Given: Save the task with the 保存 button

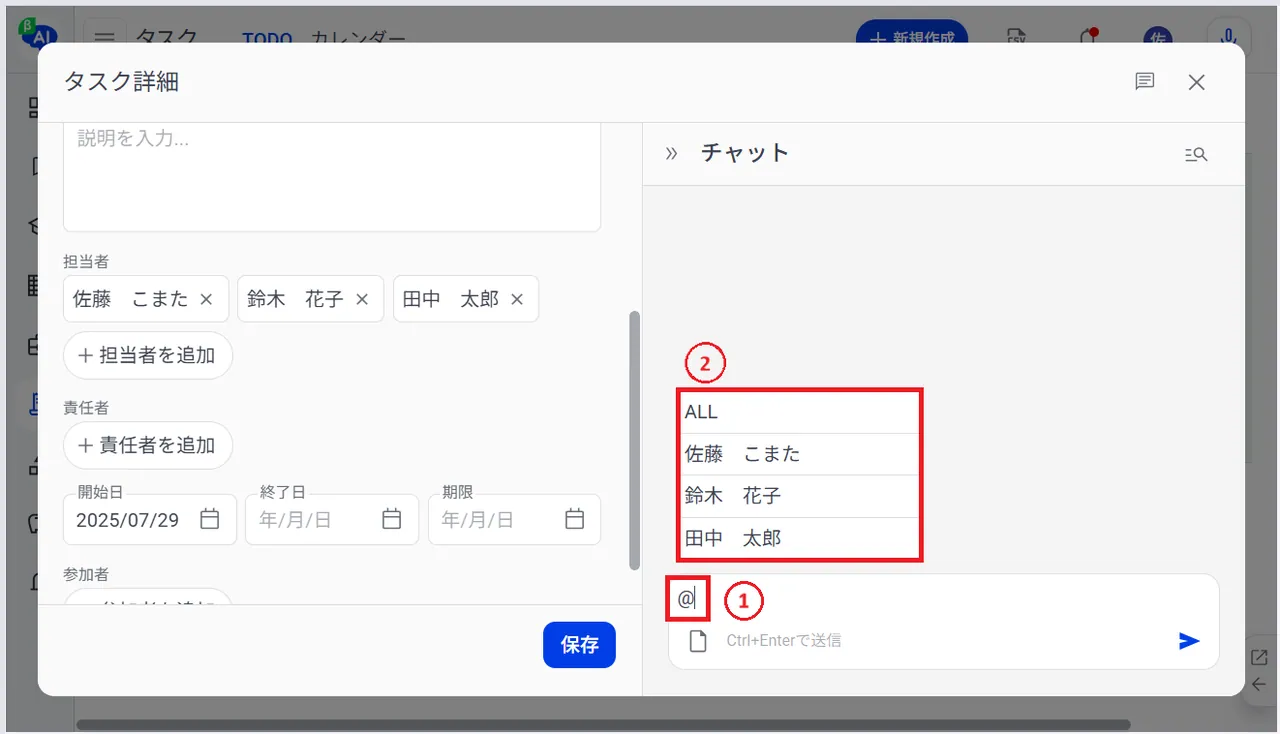Looking at the screenshot, I should [579, 645].
